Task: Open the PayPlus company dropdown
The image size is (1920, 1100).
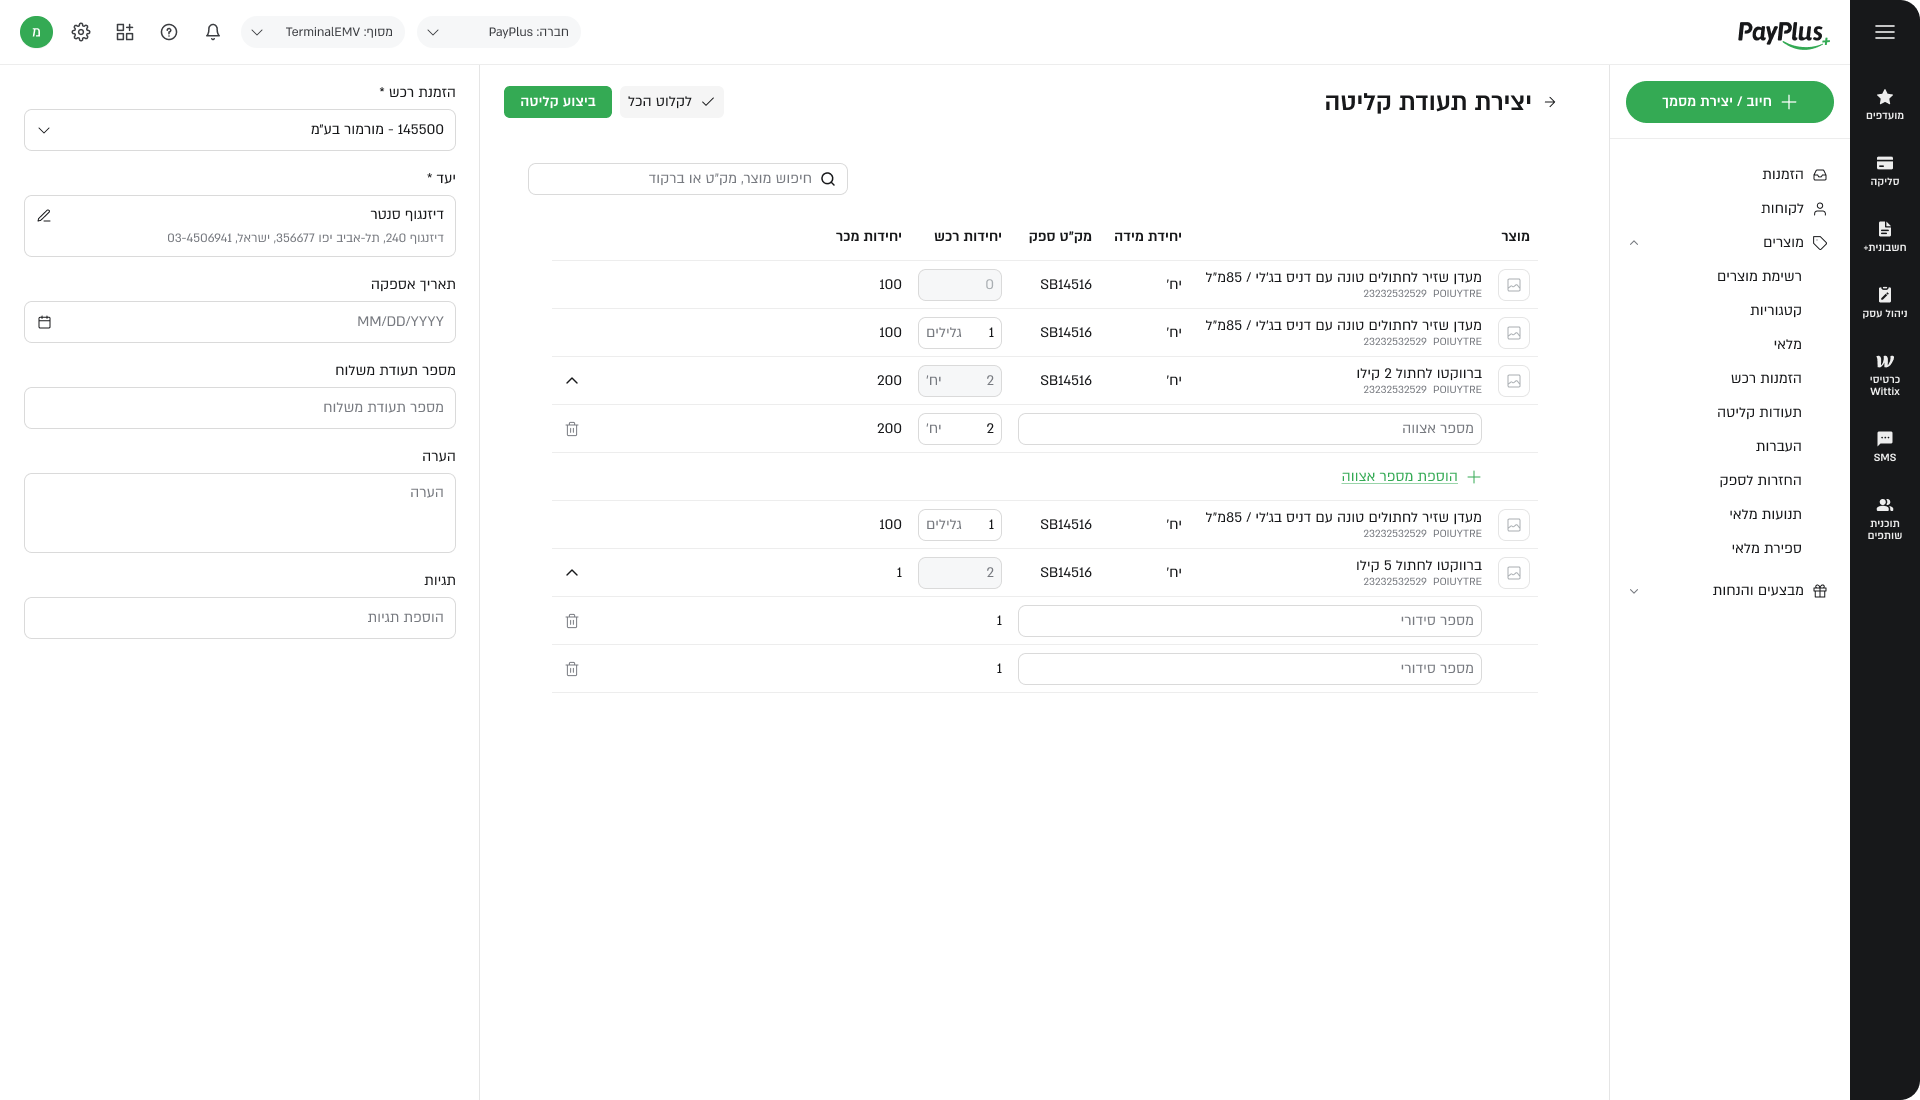Action: point(498,32)
